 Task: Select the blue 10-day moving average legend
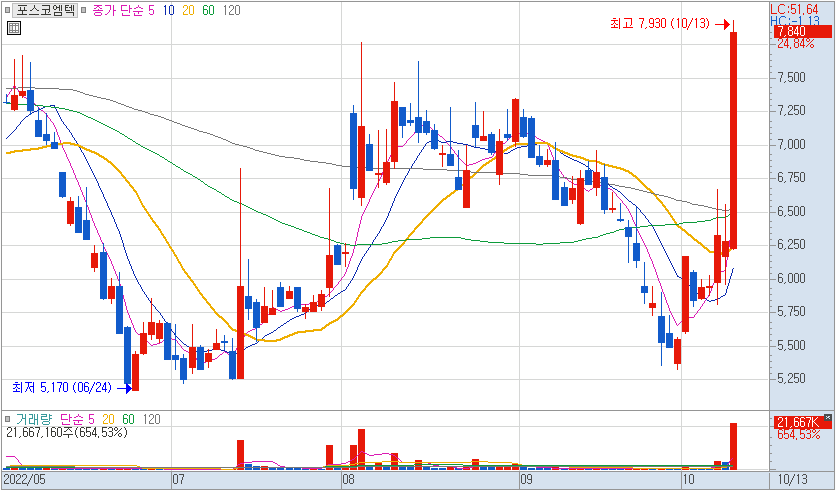click(168, 10)
